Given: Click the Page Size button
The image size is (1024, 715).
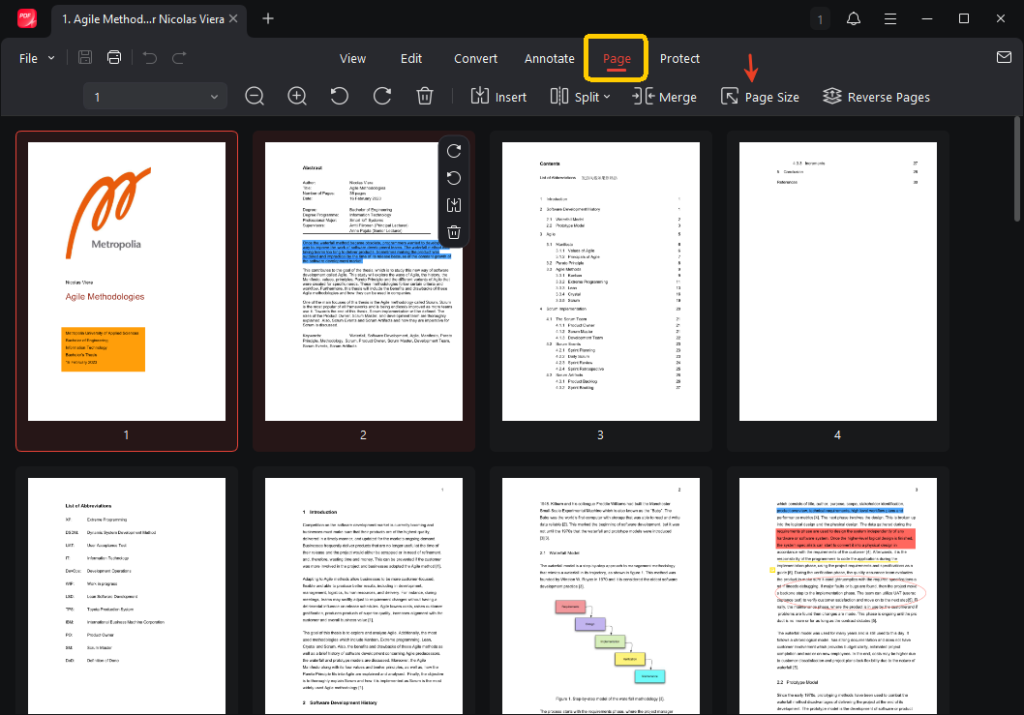Looking at the screenshot, I should (x=760, y=97).
